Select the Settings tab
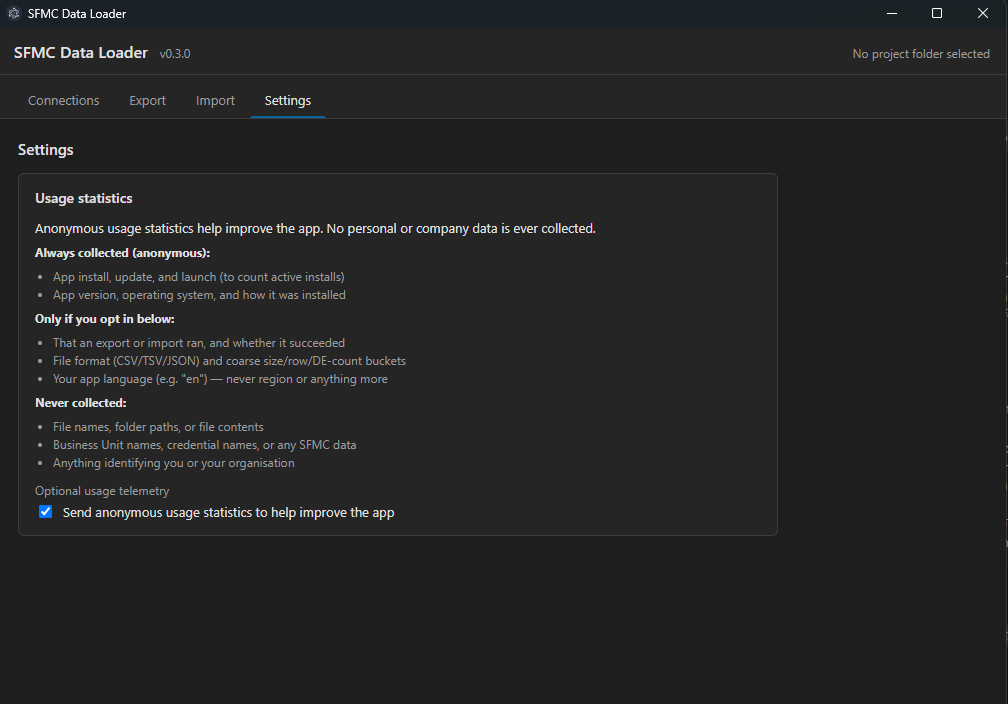 [x=287, y=100]
